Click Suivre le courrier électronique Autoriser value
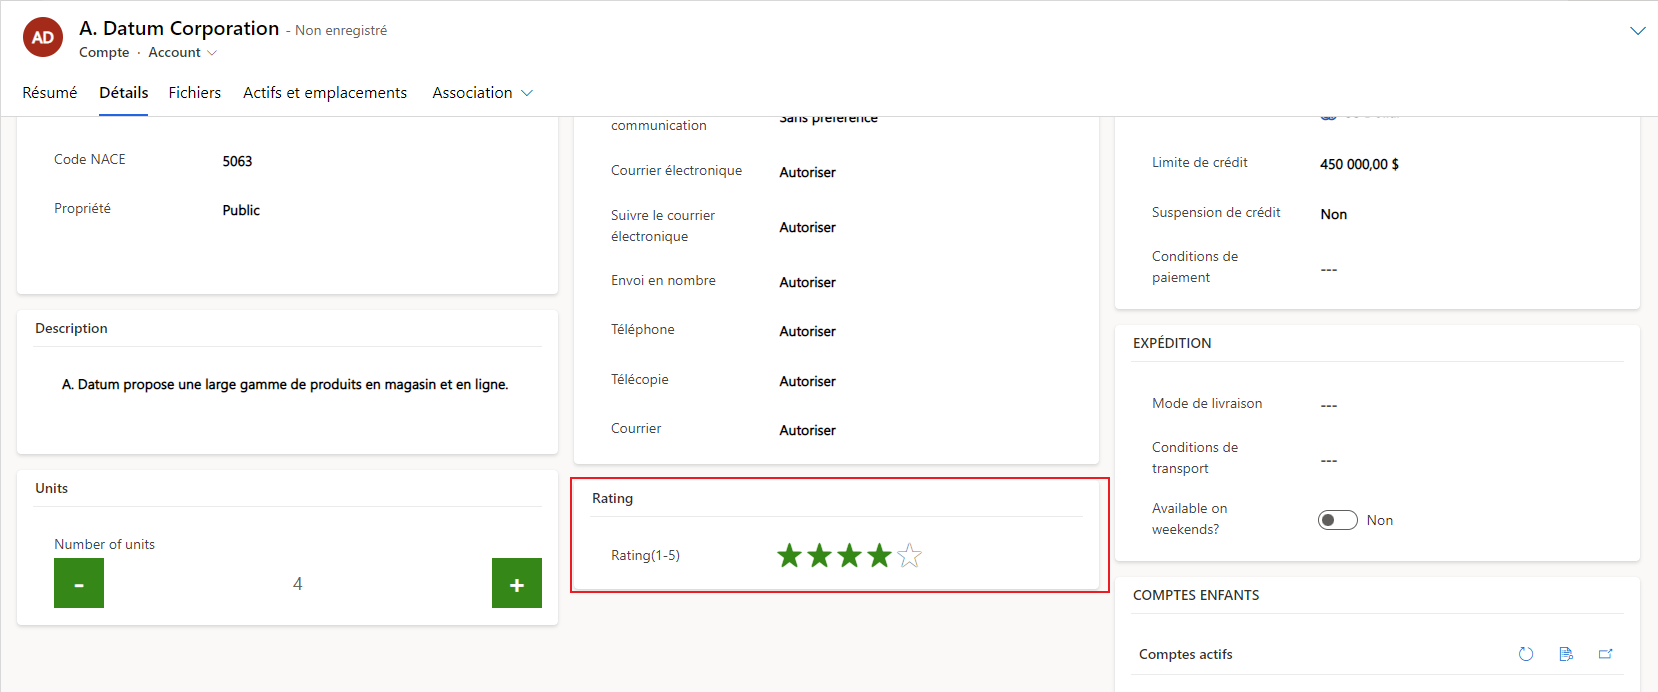This screenshot has width=1658, height=692. (808, 227)
